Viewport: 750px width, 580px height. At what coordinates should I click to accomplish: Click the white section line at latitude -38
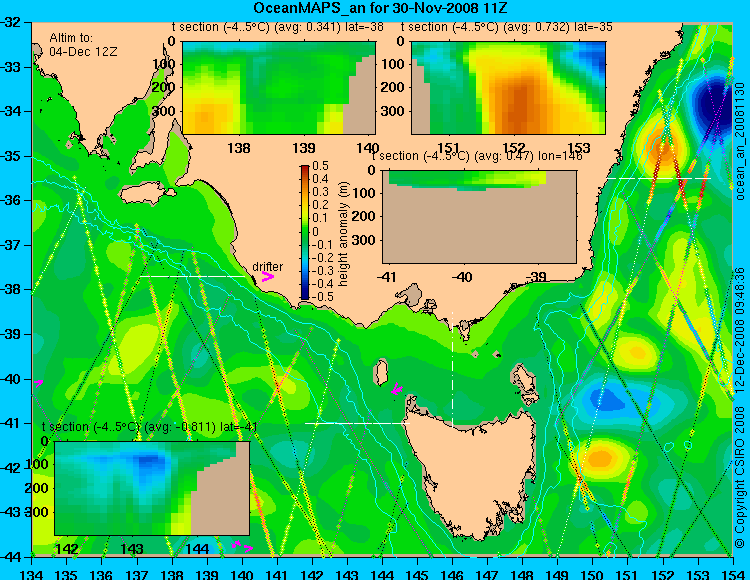pyautogui.click(x=192, y=276)
